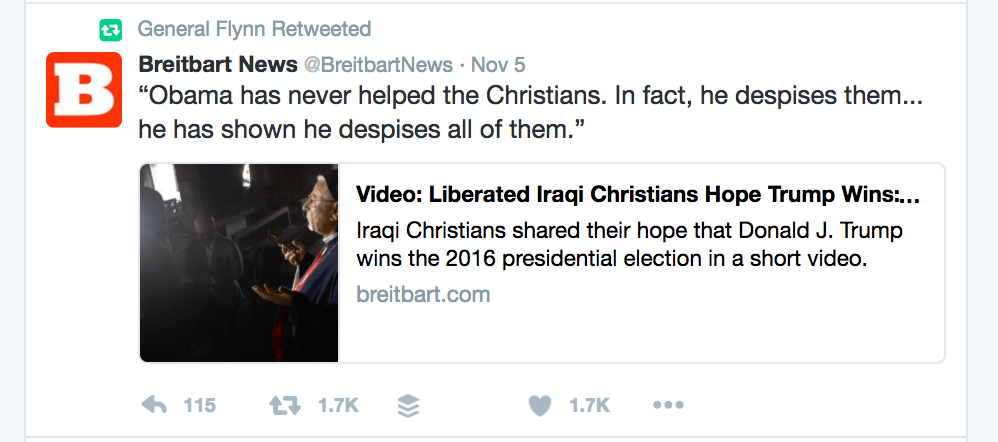
Task: Open the Breitbart News display name
Action: click(217, 64)
